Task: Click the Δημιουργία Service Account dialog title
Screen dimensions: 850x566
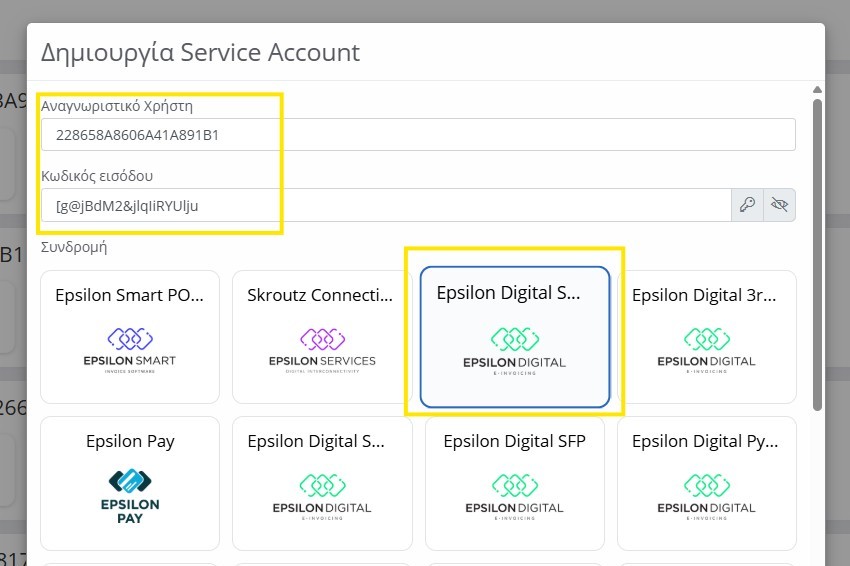Action: click(200, 52)
